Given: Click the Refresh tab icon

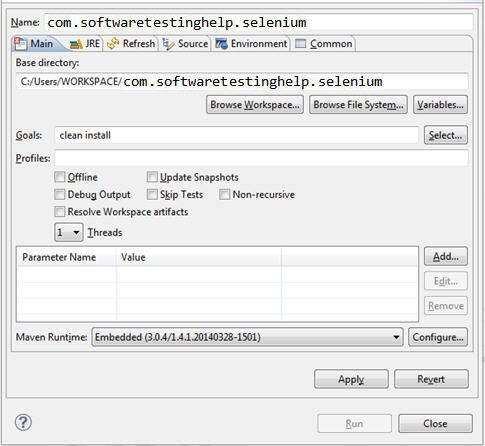Looking at the screenshot, I should point(113,44).
